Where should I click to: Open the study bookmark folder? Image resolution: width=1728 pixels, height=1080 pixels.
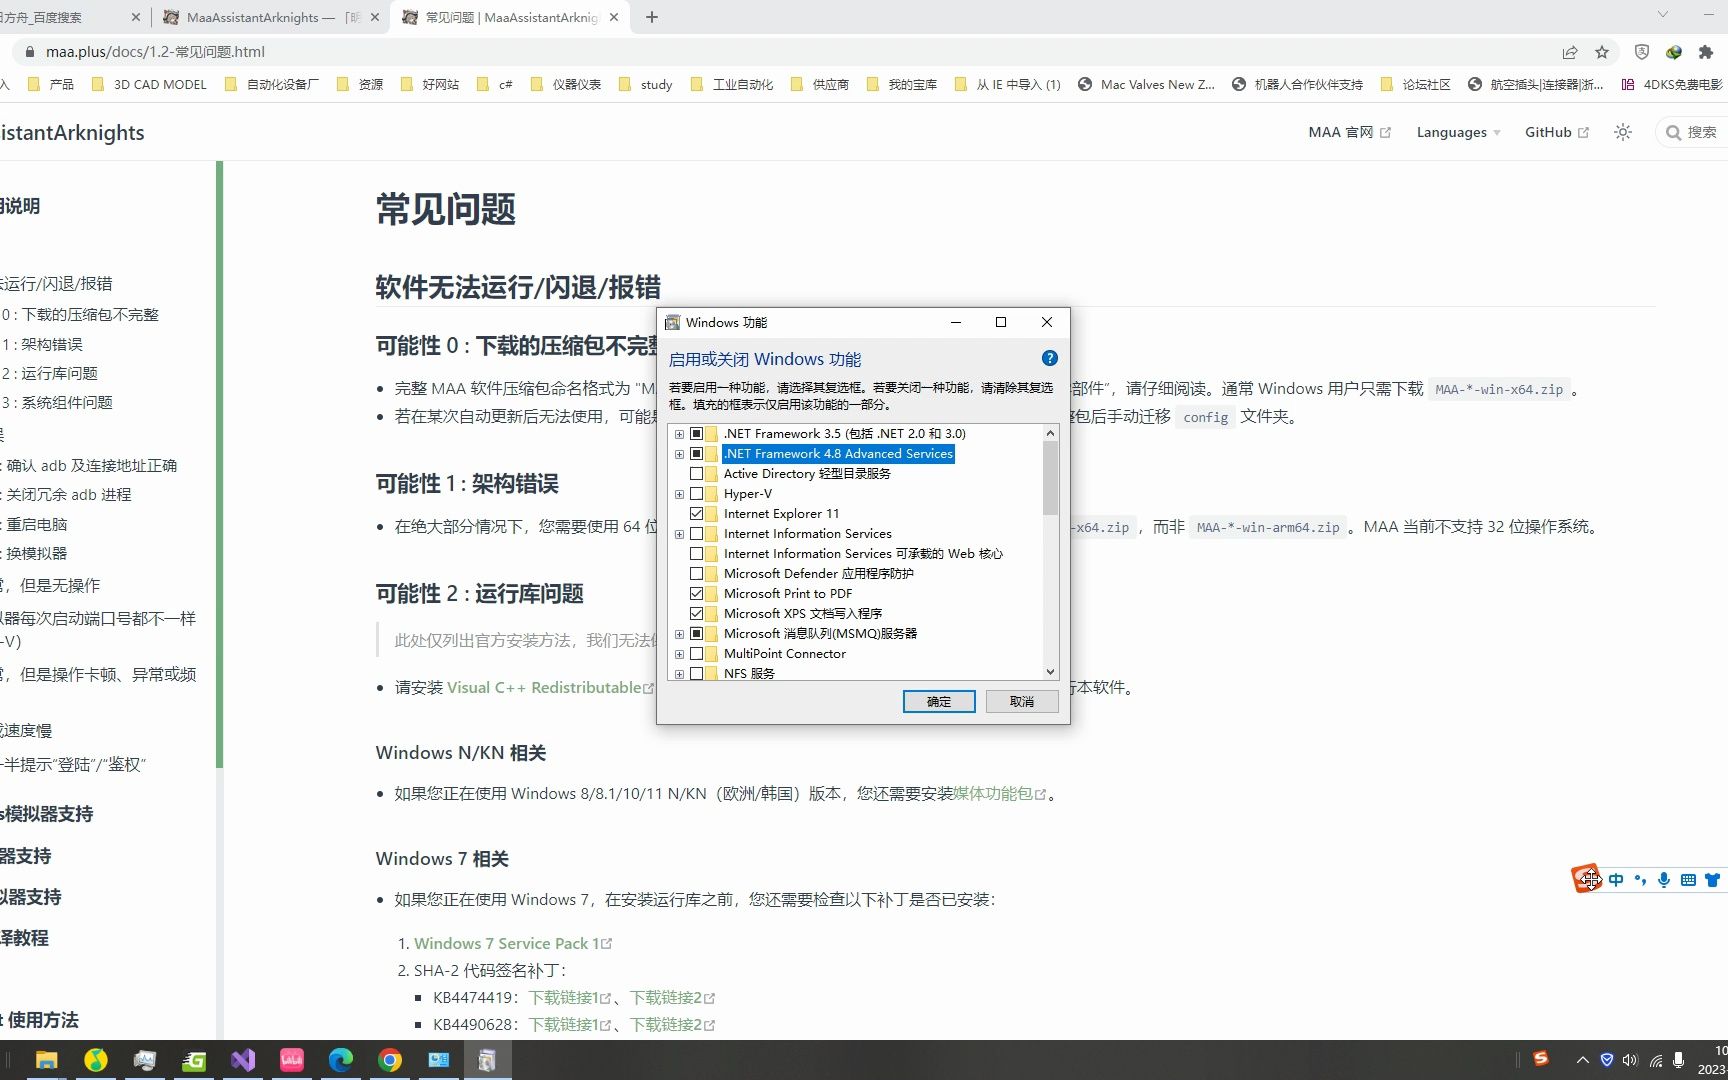coord(646,84)
